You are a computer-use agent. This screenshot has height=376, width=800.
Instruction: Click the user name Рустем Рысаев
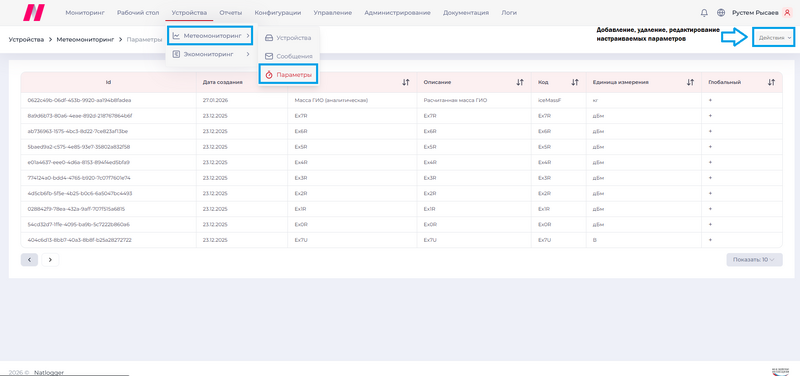[755, 13]
